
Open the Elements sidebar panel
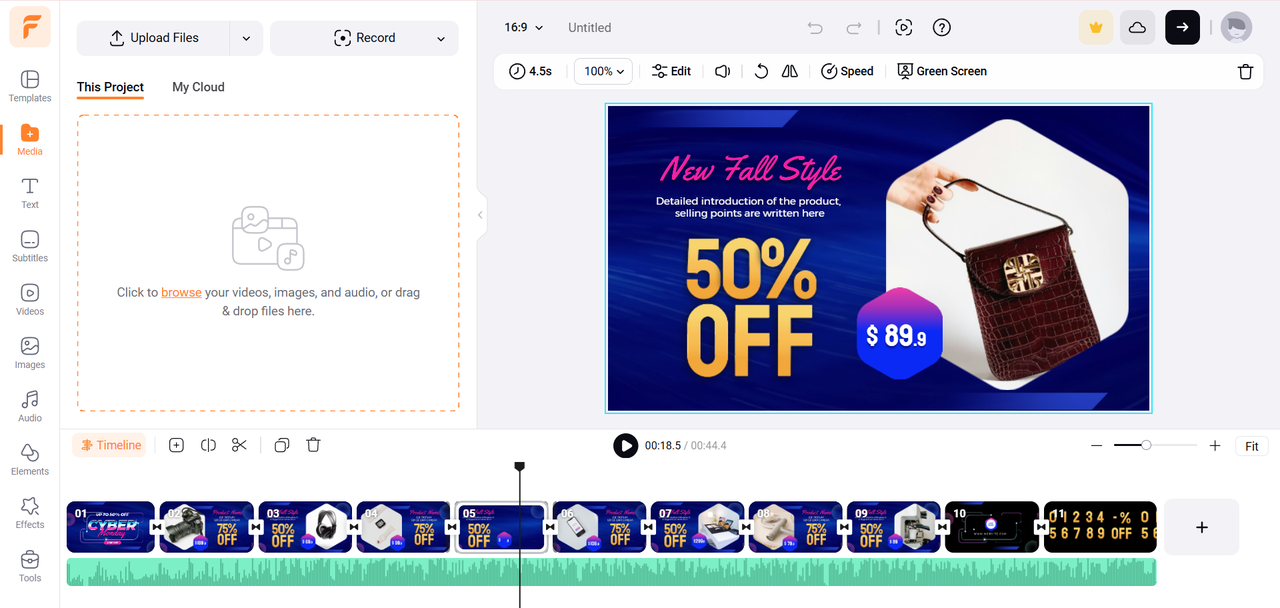pyautogui.click(x=30, y=459)
